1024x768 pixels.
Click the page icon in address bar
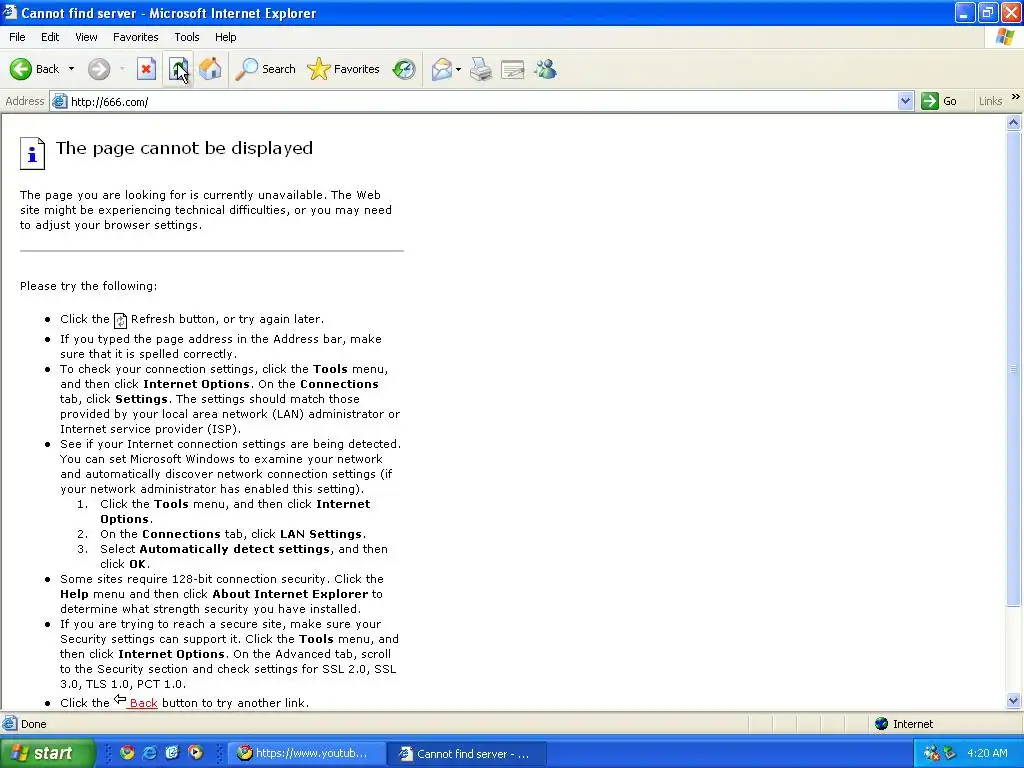coord(59,101)
